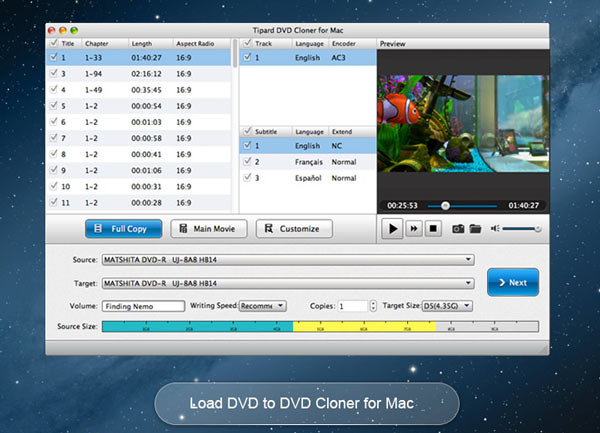Uncheck title 7 checkbox
Viewport: 600px width, 433px height.
tap(54, 138)
